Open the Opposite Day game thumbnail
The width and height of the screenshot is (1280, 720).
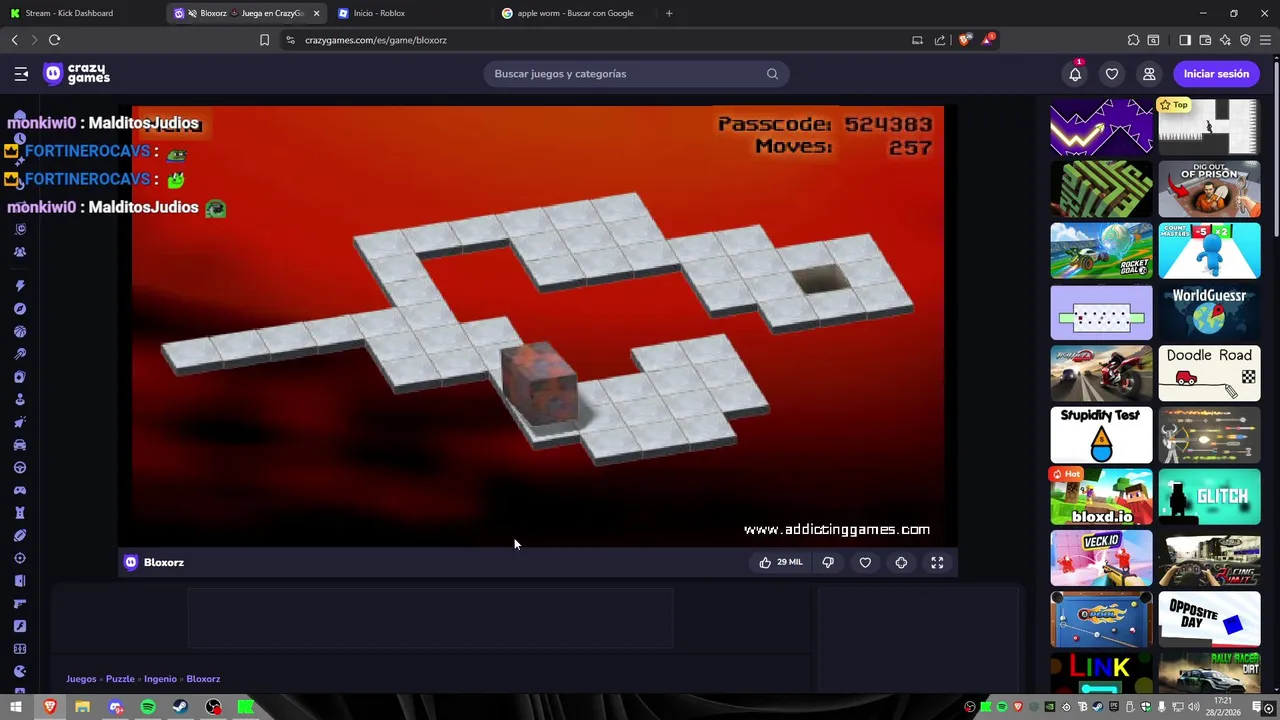point(1209,620)
